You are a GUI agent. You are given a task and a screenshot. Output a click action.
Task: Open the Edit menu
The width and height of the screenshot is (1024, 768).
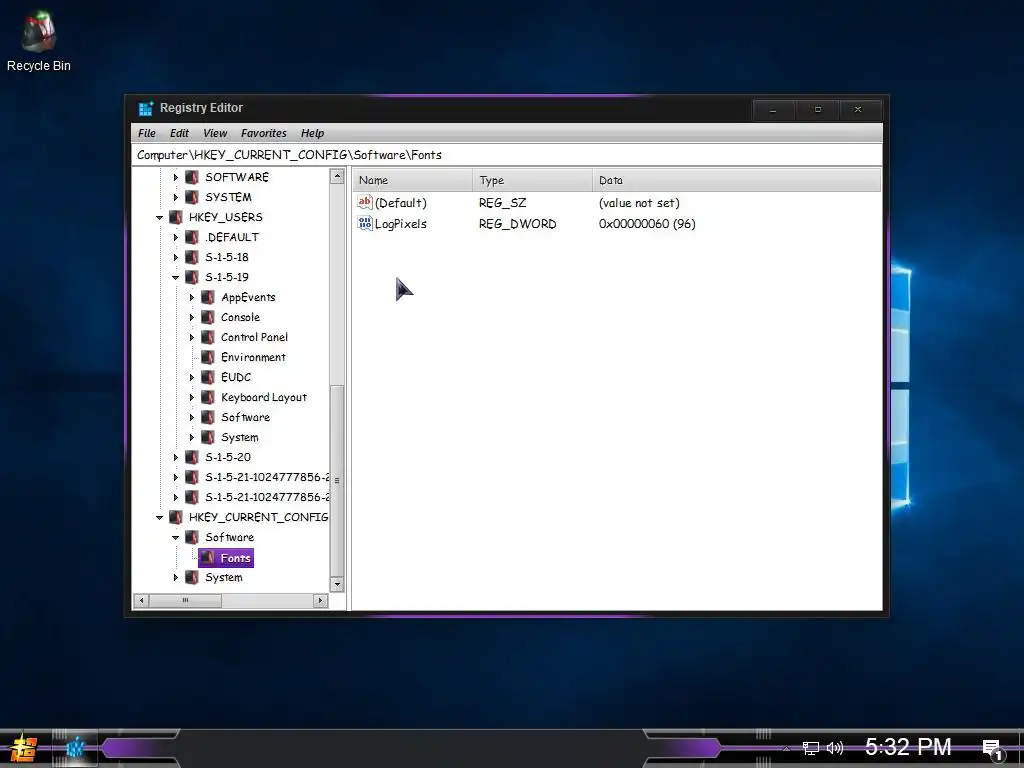(x=179, y=133)
